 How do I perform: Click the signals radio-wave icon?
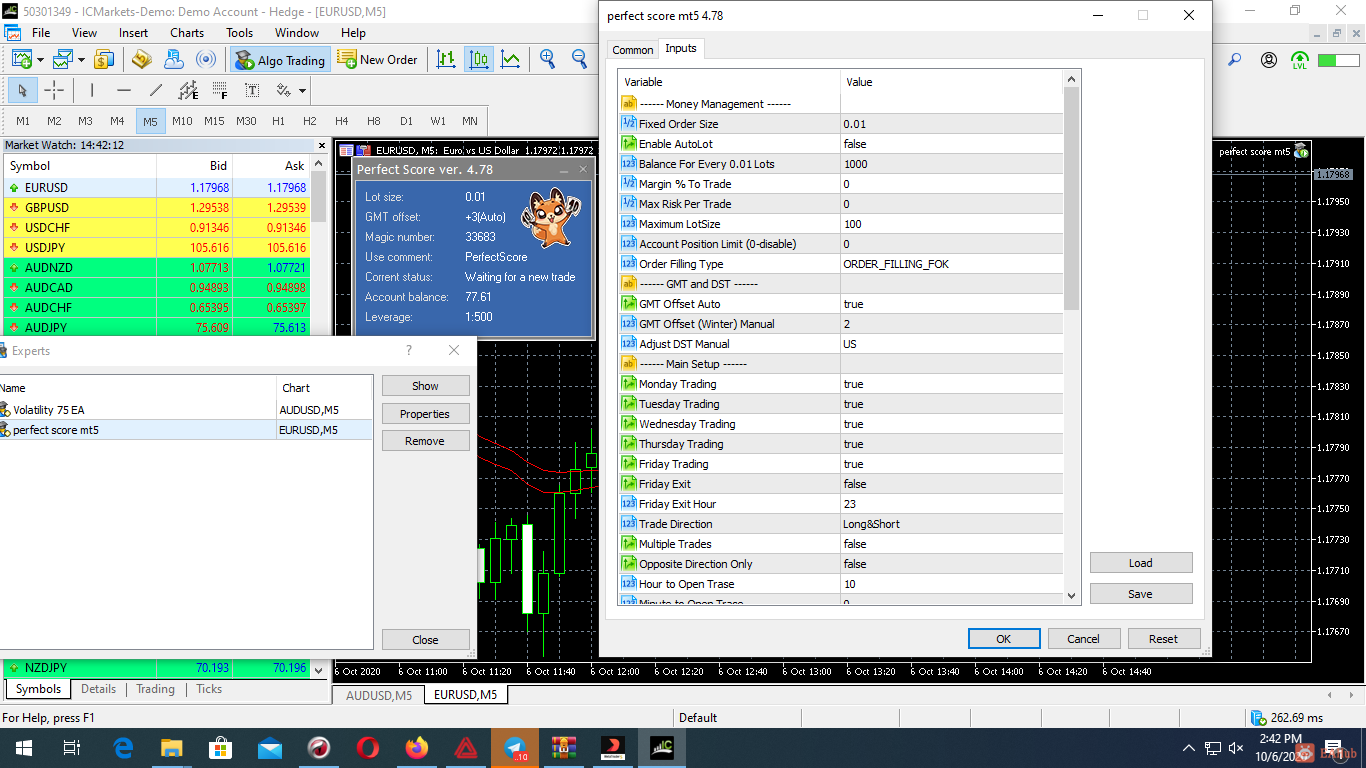point(205,60)
